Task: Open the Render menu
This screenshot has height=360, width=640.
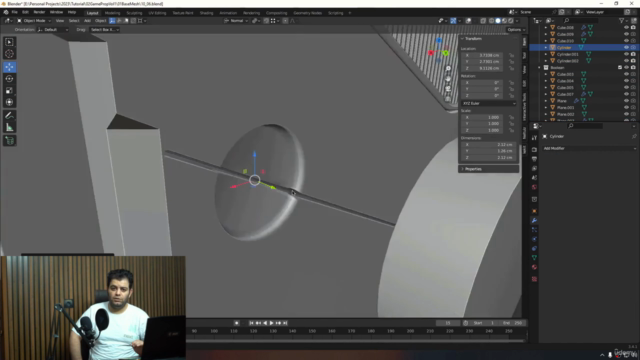Action: tap(39, 12)
